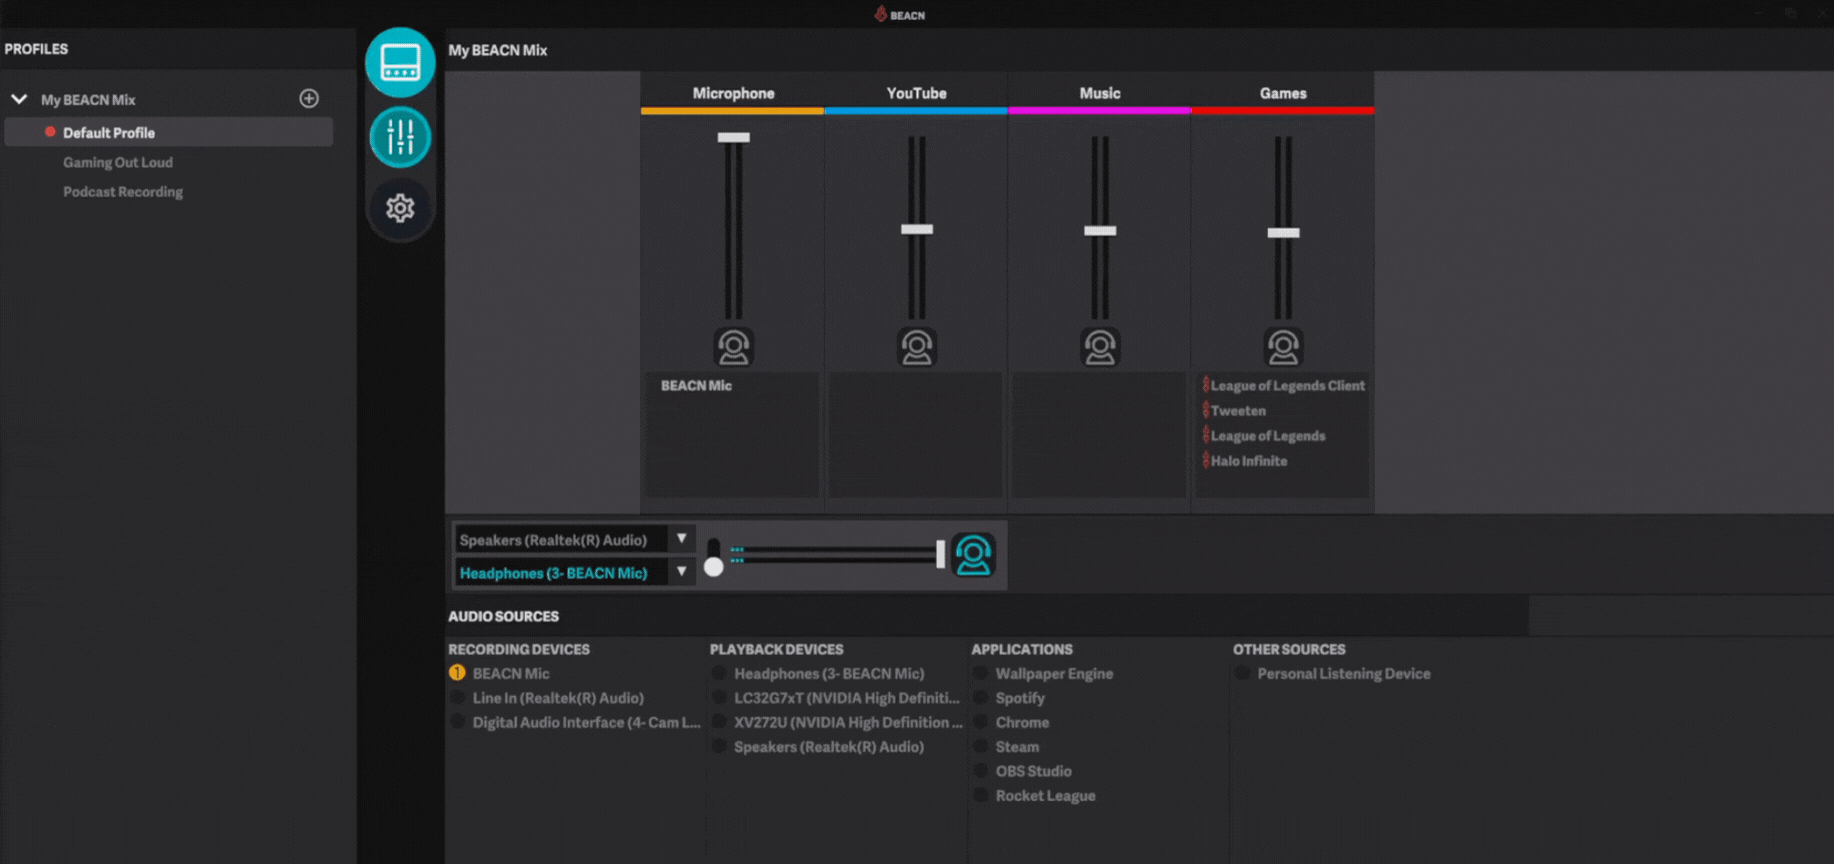Toggle headphone icon under Music channel

(x=1099, y=347)
